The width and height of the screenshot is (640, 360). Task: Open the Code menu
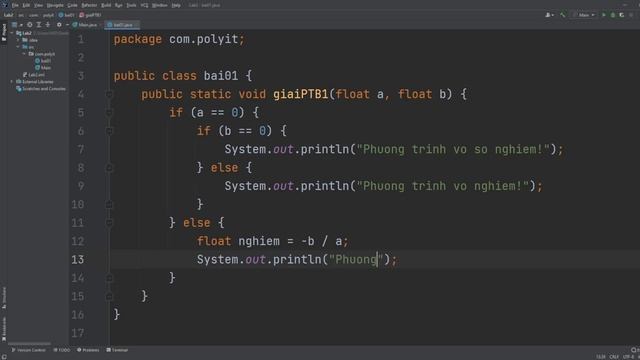tap(72, 5)
